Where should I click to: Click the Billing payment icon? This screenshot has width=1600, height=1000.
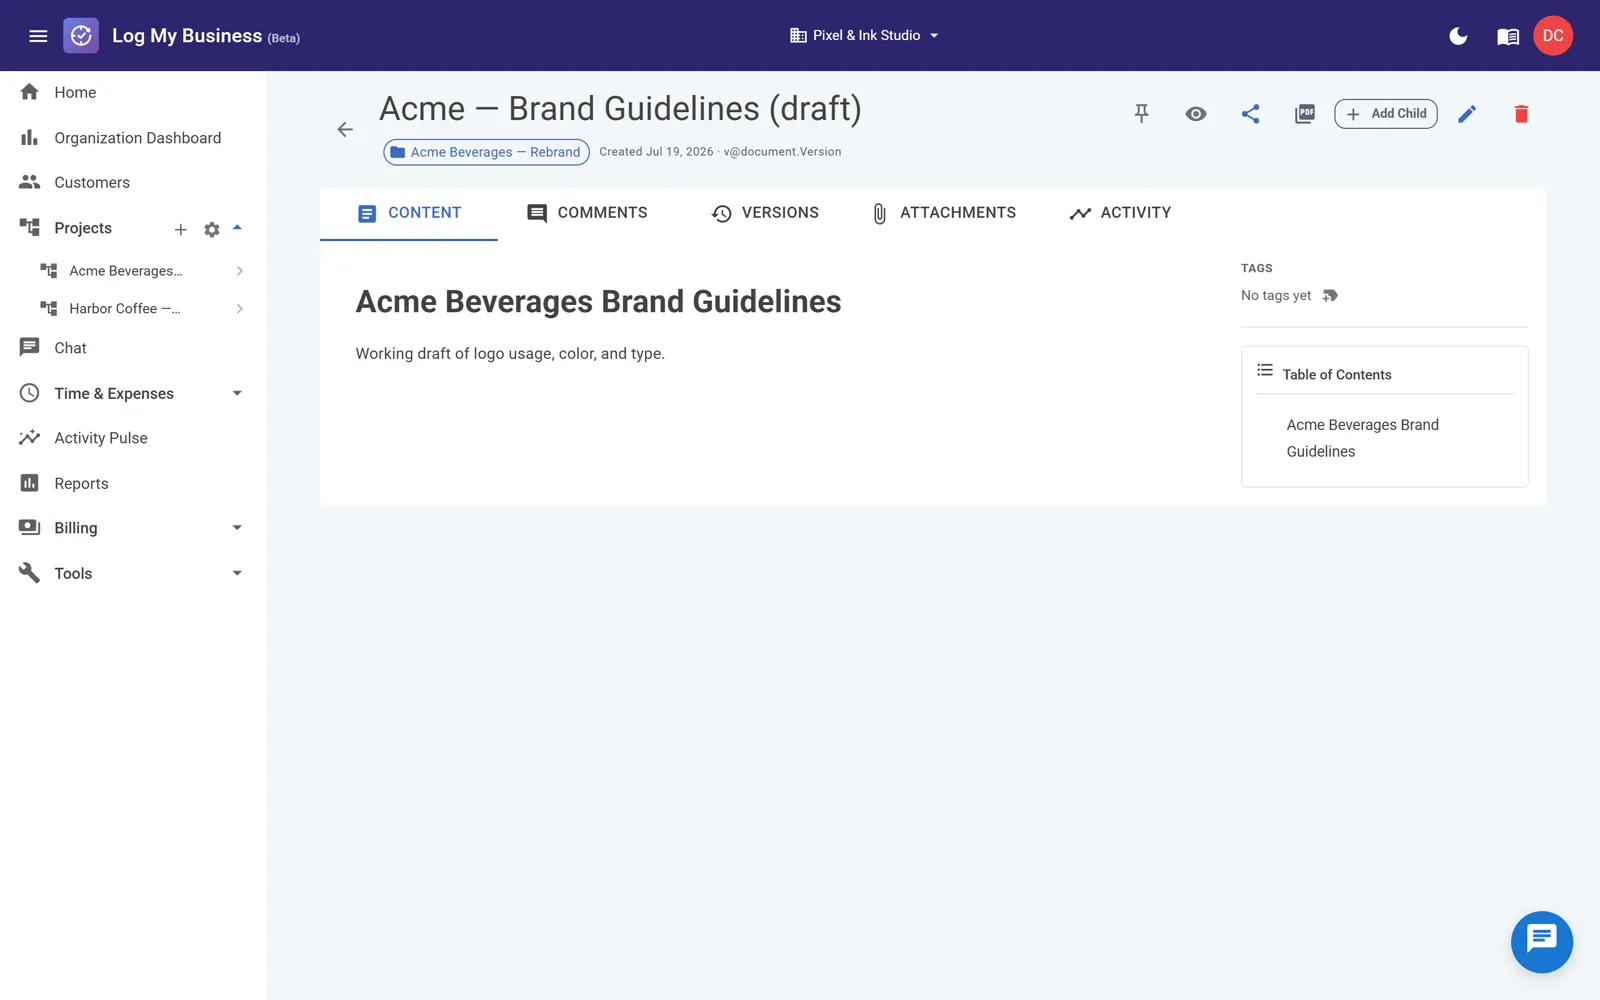[30, 527]
